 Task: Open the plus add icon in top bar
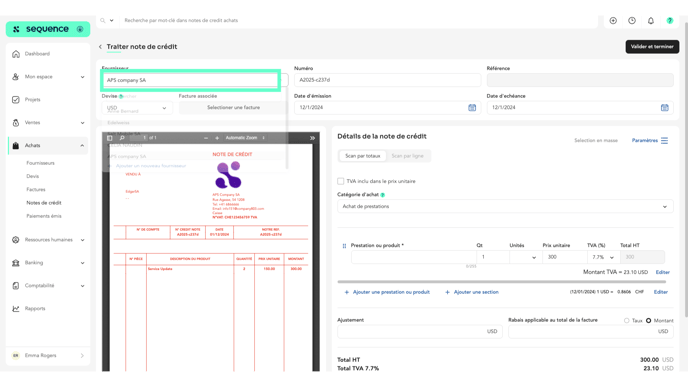(x=613, y=21)
